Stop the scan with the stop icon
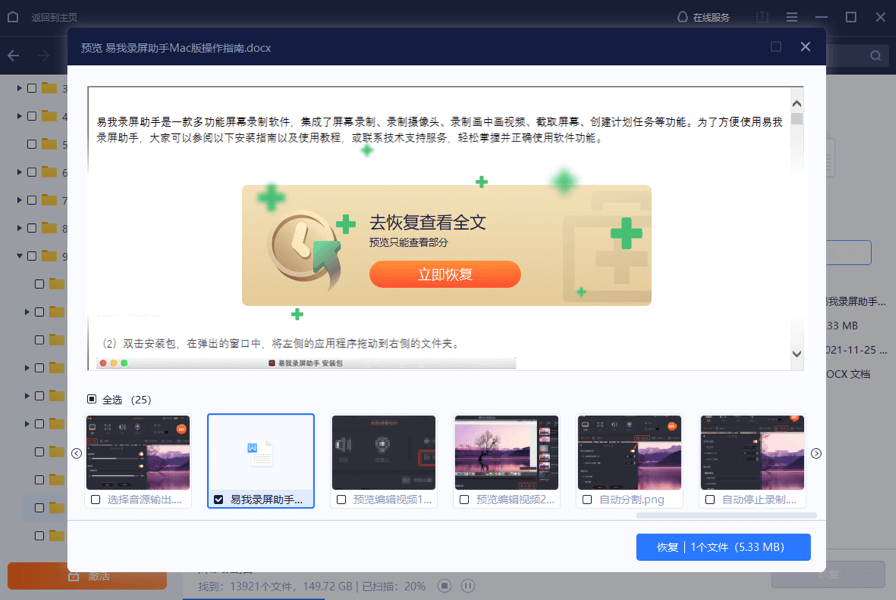 445,586
